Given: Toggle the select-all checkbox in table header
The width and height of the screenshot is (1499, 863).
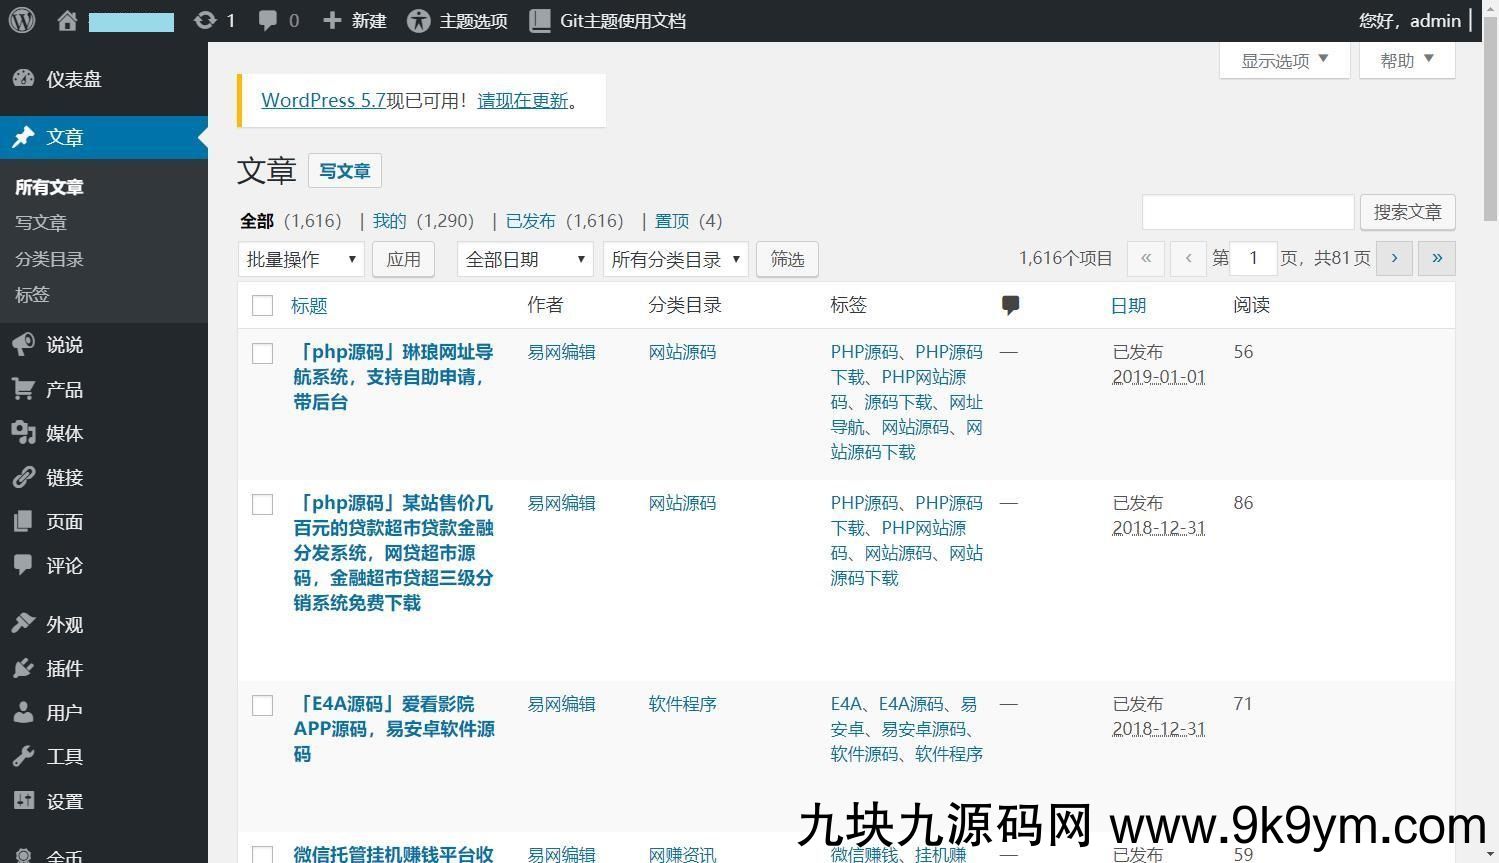Looking at the screenshot, I should point(262,305).
